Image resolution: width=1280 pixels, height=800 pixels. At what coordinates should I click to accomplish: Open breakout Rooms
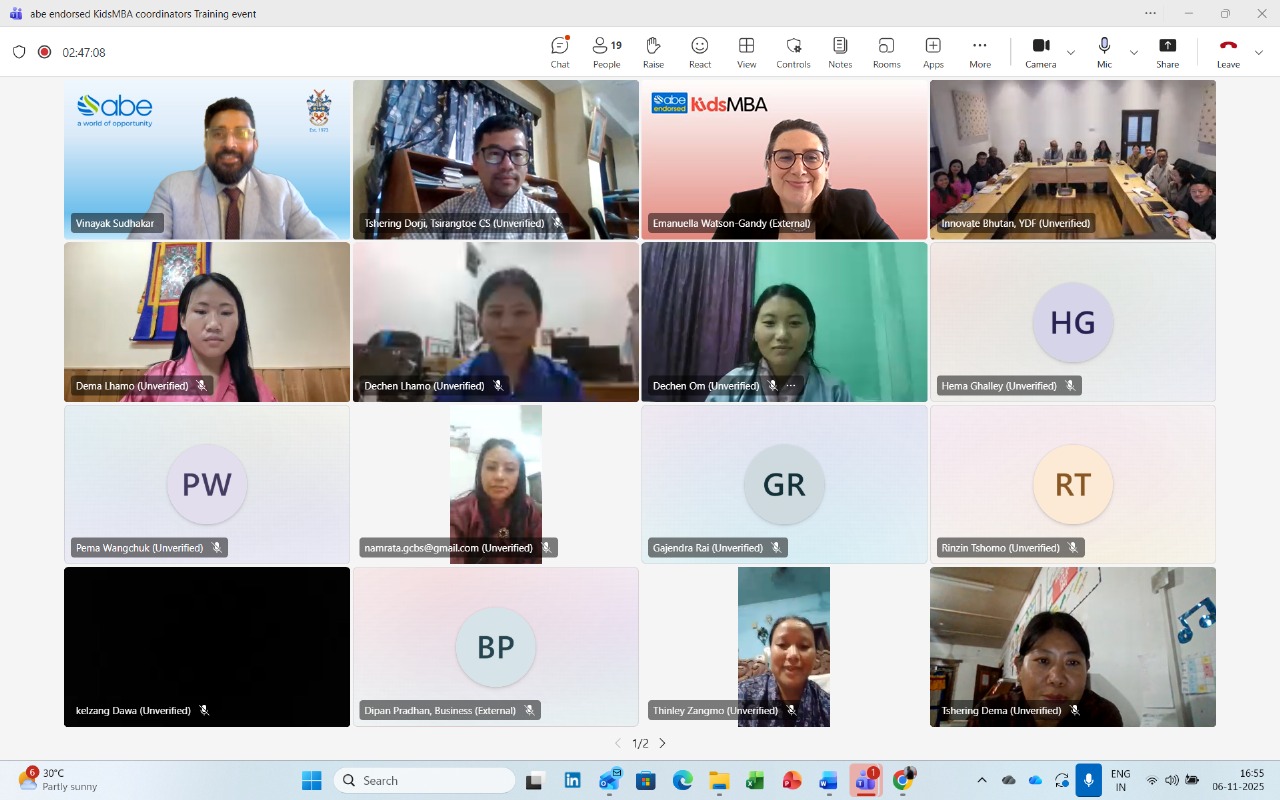tap(886, 52)
